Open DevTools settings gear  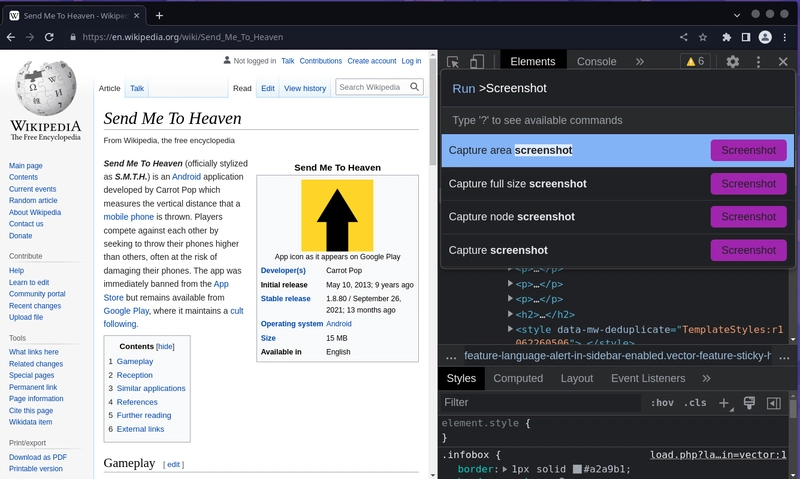pos(733,62)
